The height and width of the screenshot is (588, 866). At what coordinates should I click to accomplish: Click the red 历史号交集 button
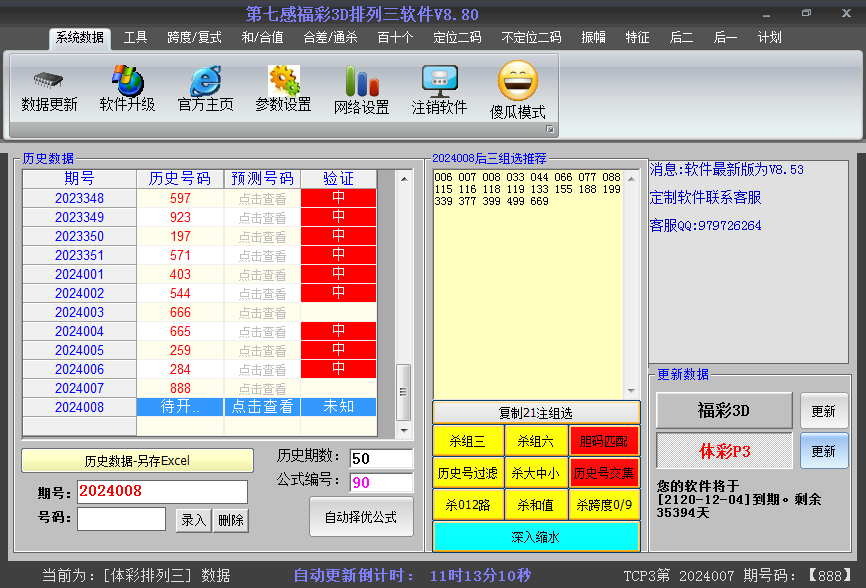point(604,473)
